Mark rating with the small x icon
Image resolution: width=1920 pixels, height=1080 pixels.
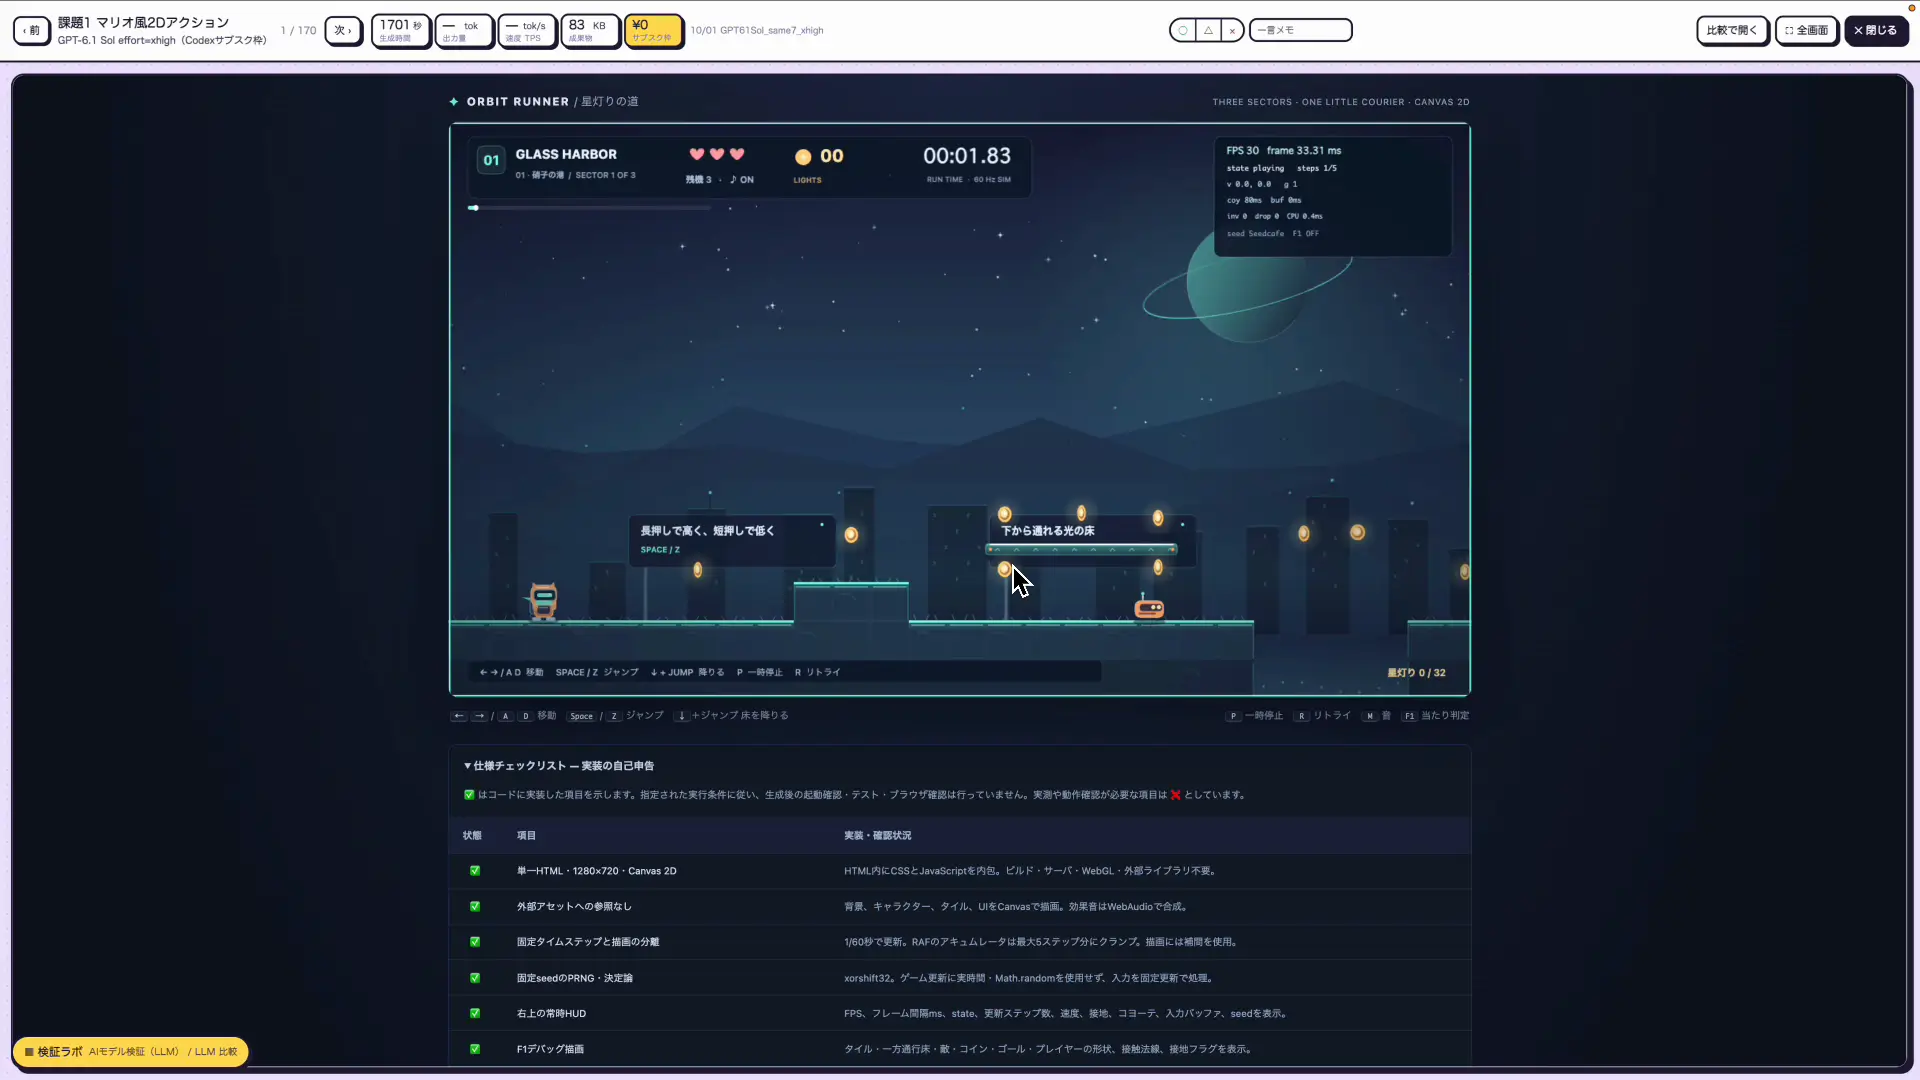[1232, 30]
